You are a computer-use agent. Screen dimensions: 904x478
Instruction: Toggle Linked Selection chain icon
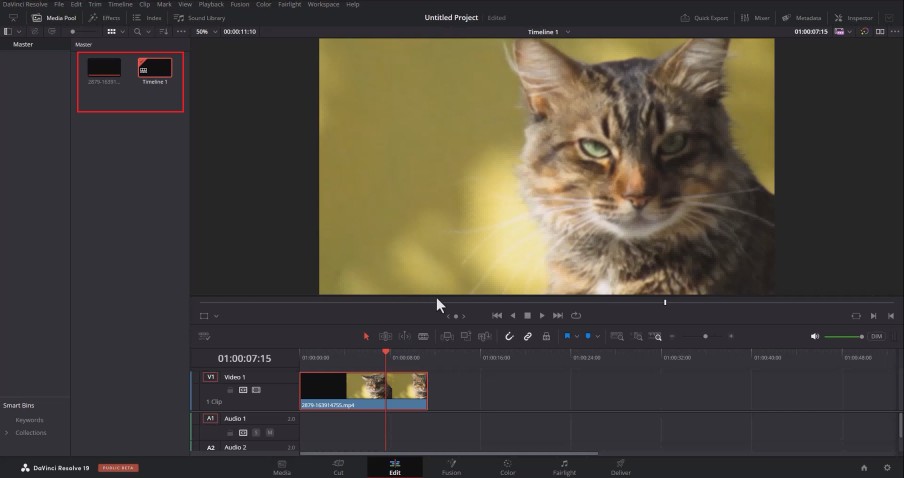(x=528, y=336)
